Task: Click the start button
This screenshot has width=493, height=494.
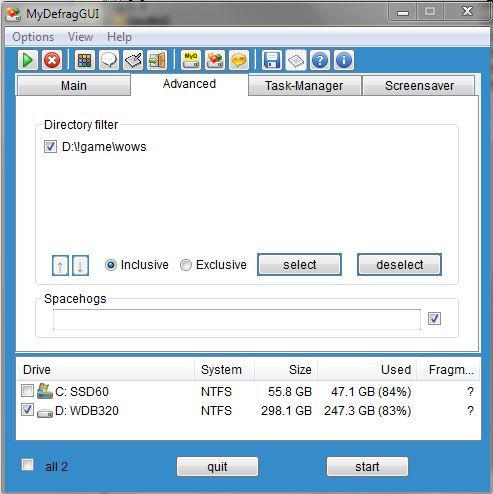Action: 367,467
